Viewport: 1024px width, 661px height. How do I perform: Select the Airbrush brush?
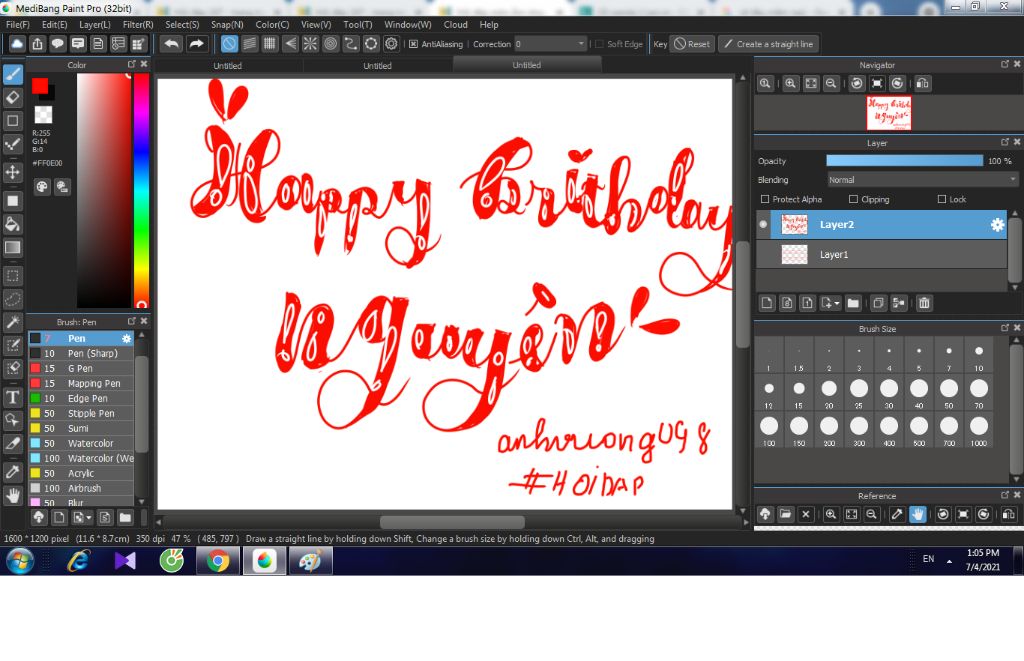[81, 489]
